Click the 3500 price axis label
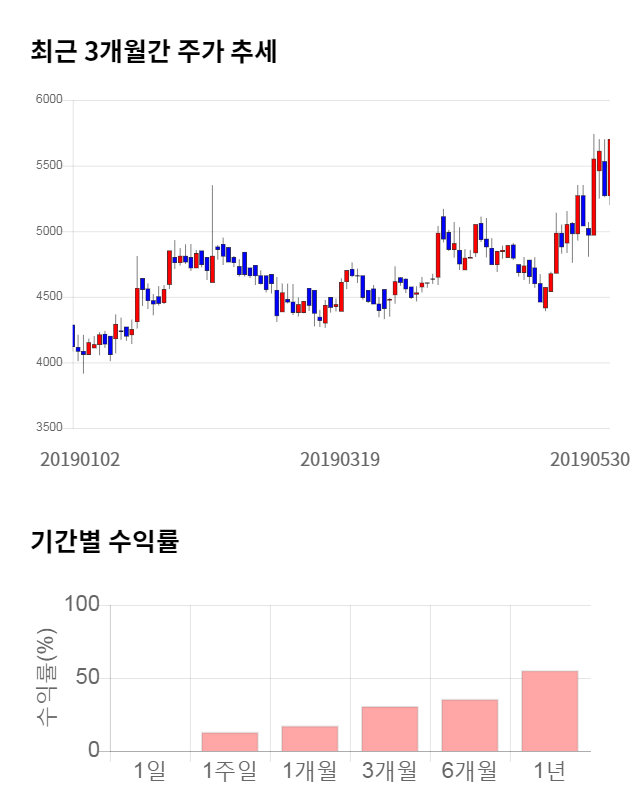The image size is (640, 810). pos(49,428)
